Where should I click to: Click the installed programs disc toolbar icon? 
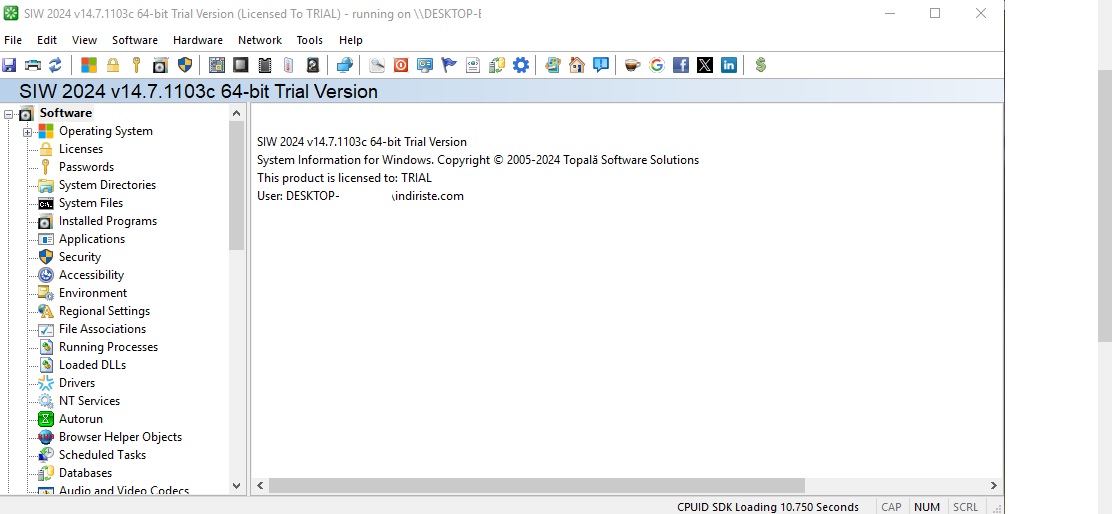(x=160, y=65)
